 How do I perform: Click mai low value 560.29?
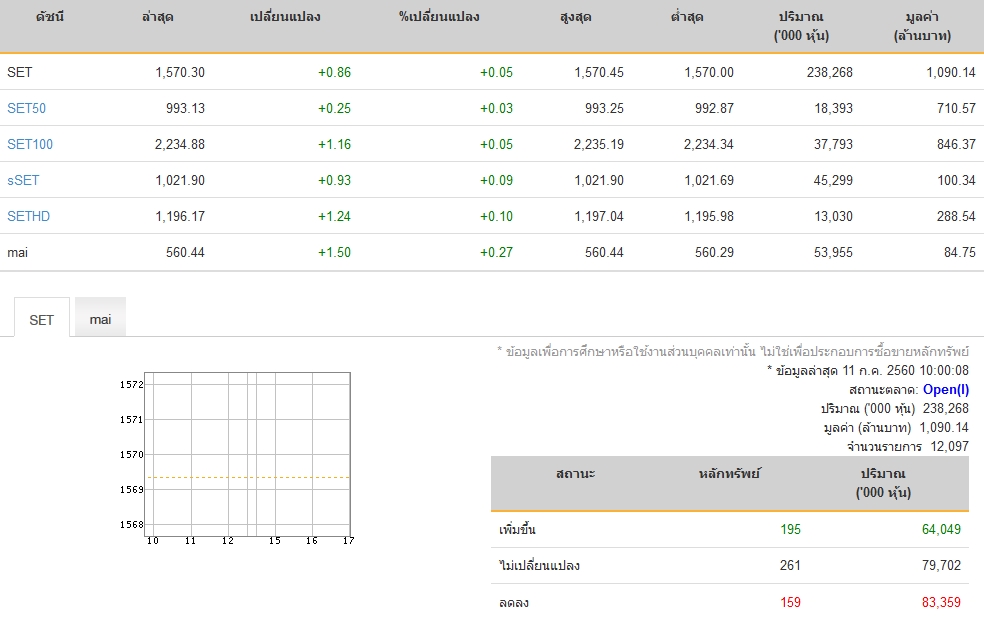[x=714, y=252]
